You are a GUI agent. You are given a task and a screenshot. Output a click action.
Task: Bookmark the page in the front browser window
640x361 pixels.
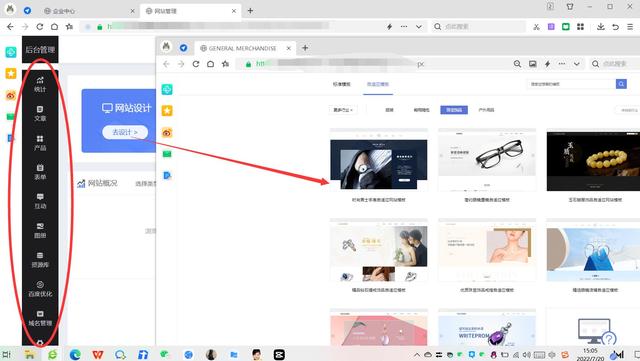click(225, 64)
